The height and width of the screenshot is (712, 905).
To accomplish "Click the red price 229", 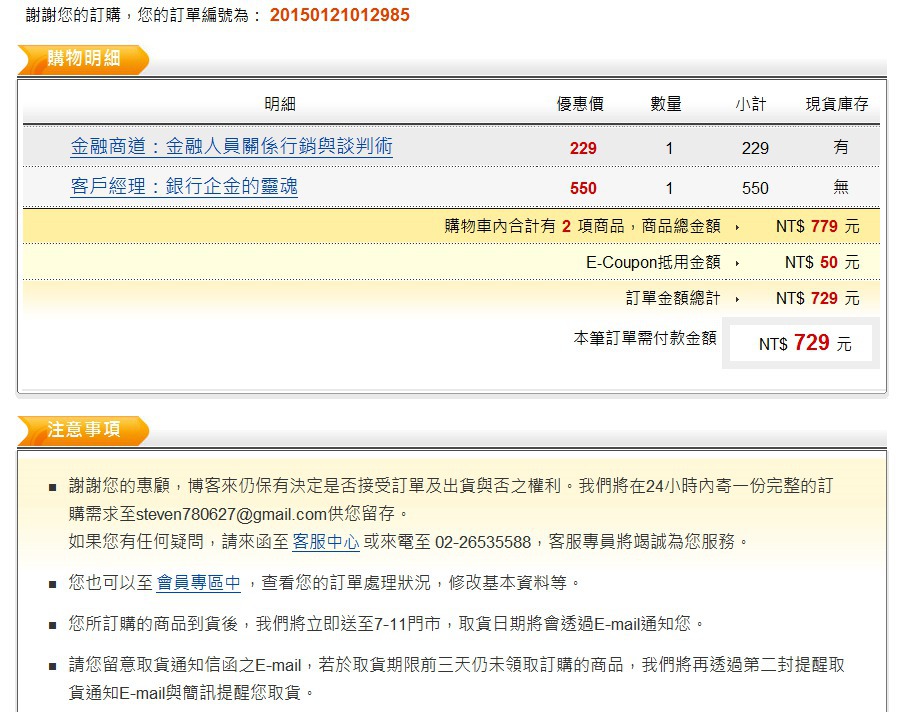I will pyautogui.click(x=583, y=148).
